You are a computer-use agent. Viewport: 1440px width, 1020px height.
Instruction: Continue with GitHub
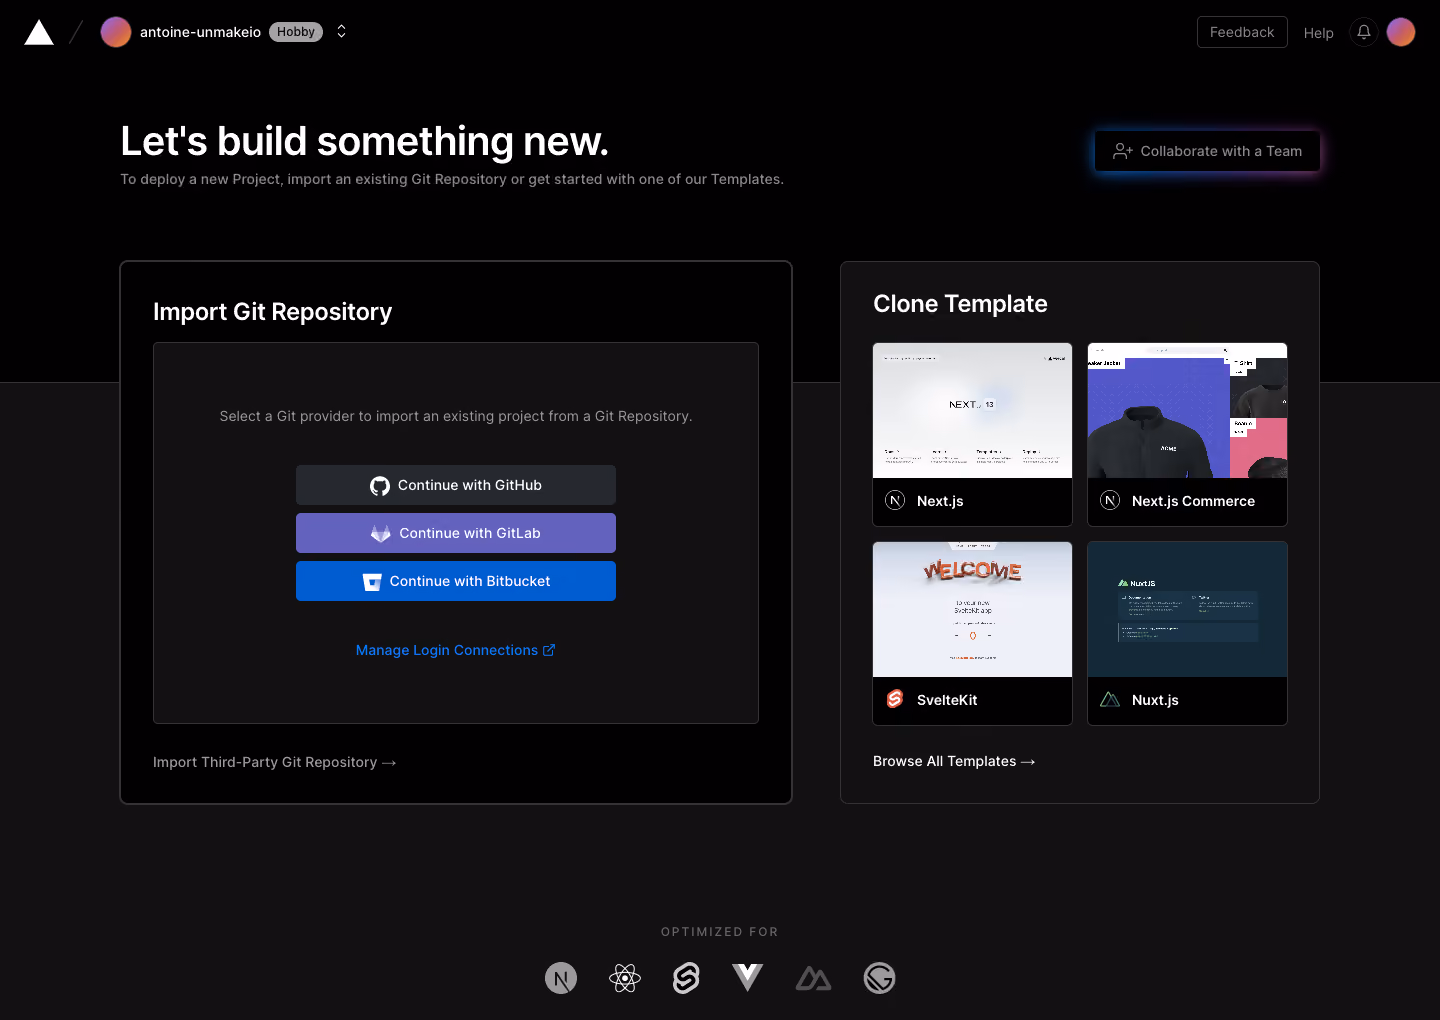click(x=456, y=485)
